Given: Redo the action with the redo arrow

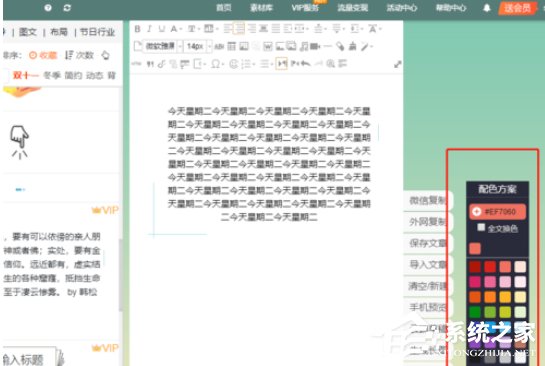Looking at the screenshot, I should pyautogui.click(x=318, y=64).
